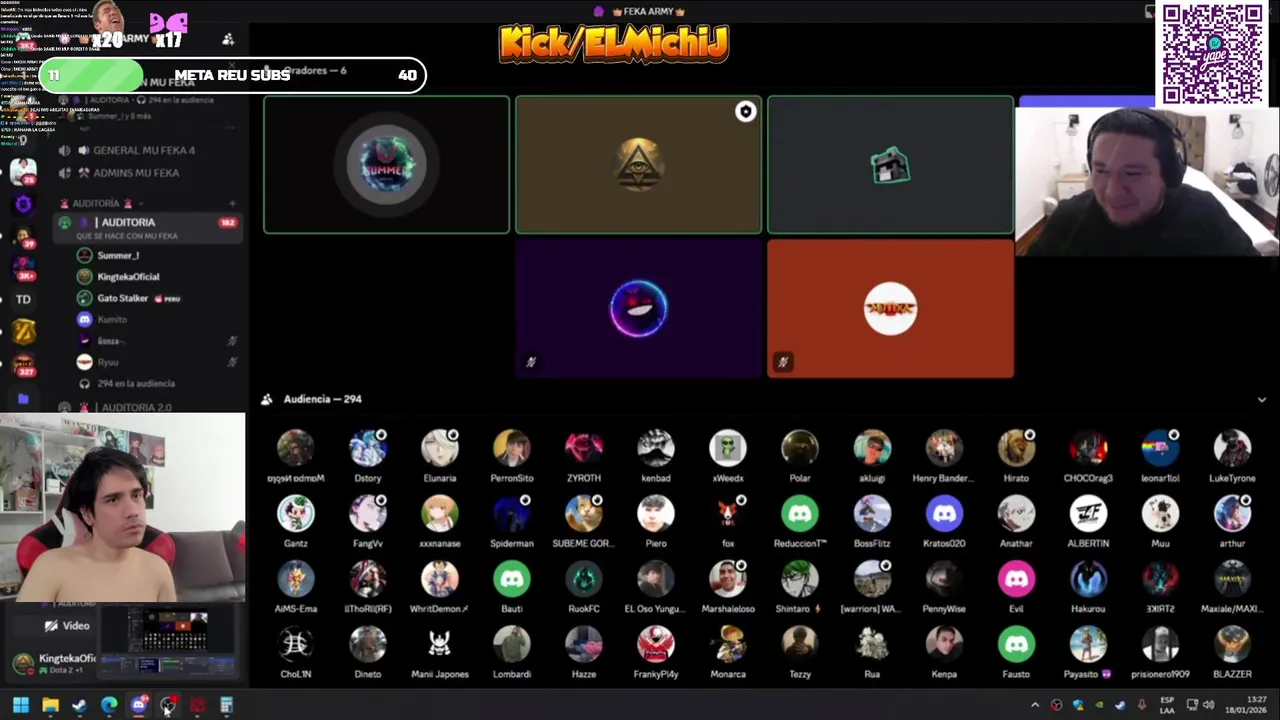The width and height of the screenshot is (1280, 720).
Task: Open Gantz's audience avatar
Action: point(295,513)
